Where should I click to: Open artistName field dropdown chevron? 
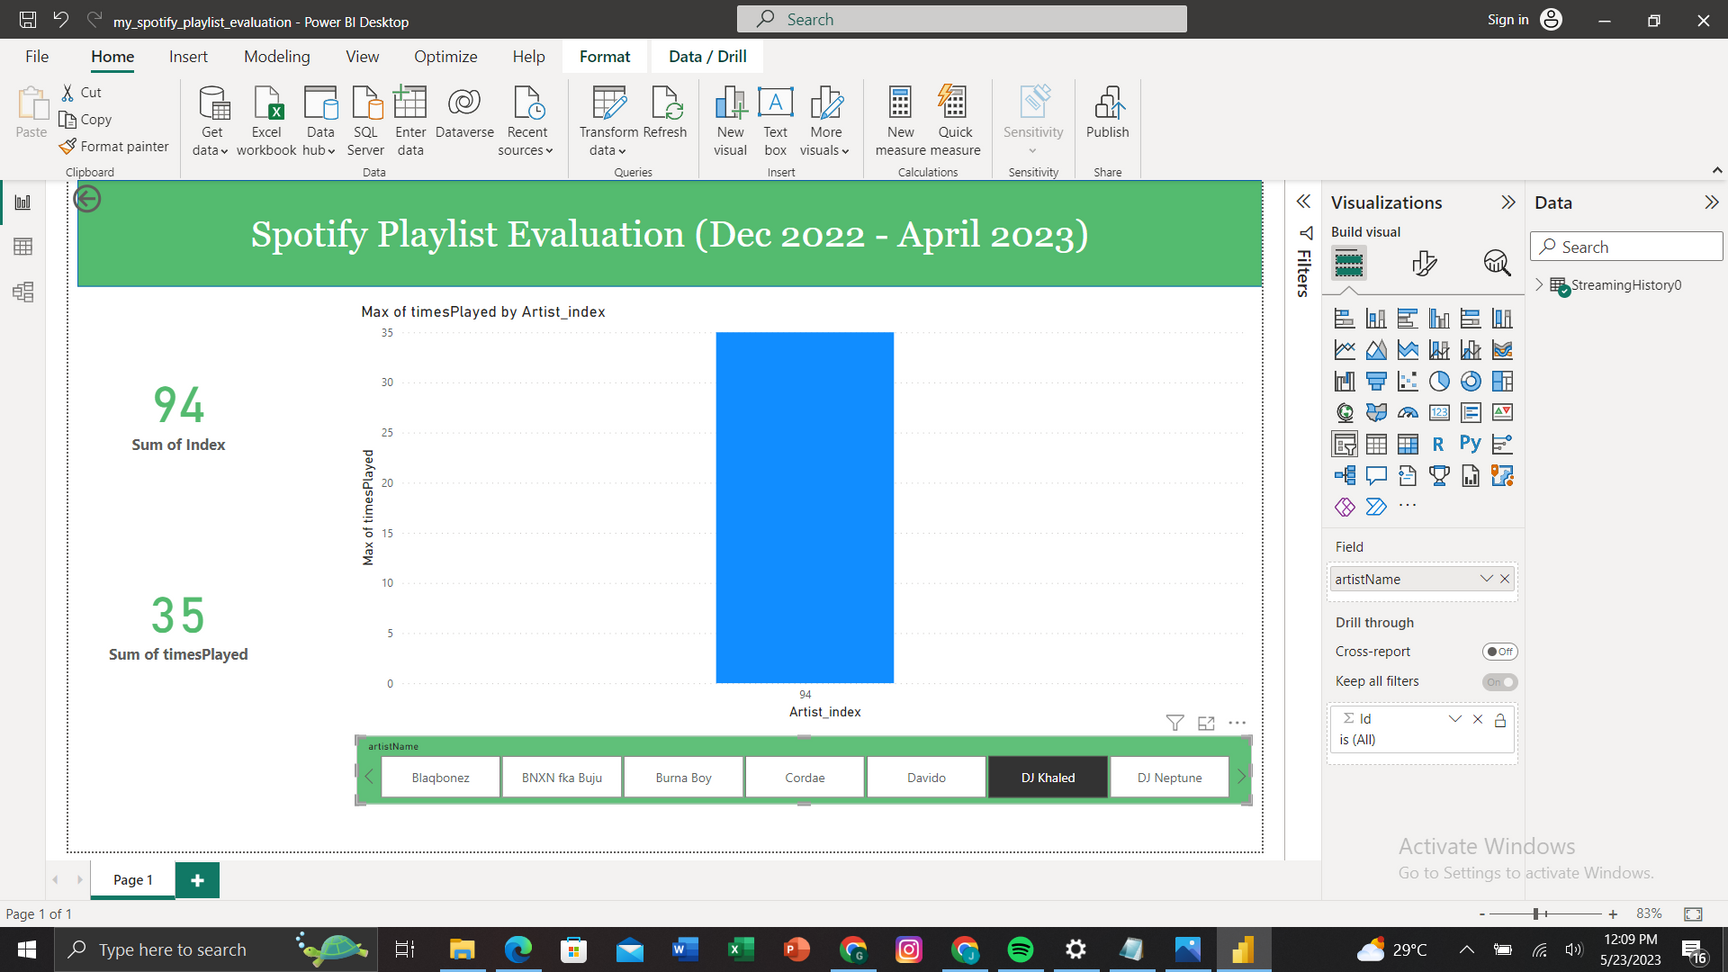tap(1486, 579)
